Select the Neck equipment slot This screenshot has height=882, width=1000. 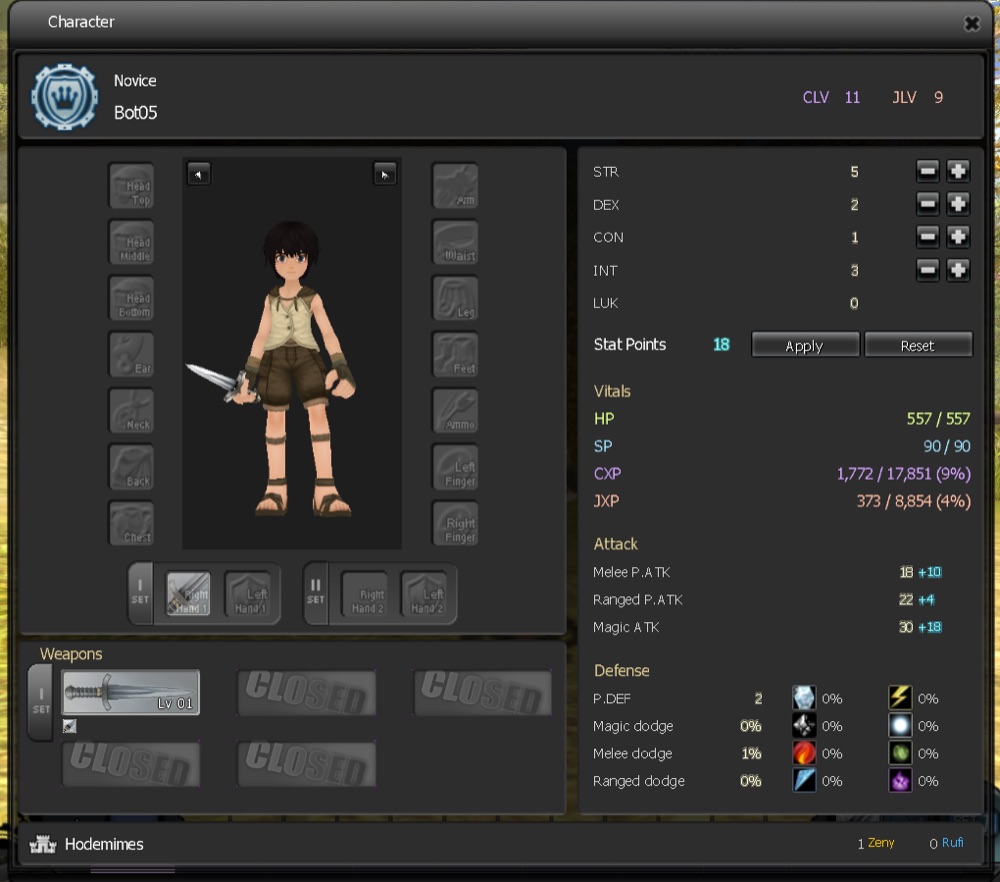(x=131, y=411)
